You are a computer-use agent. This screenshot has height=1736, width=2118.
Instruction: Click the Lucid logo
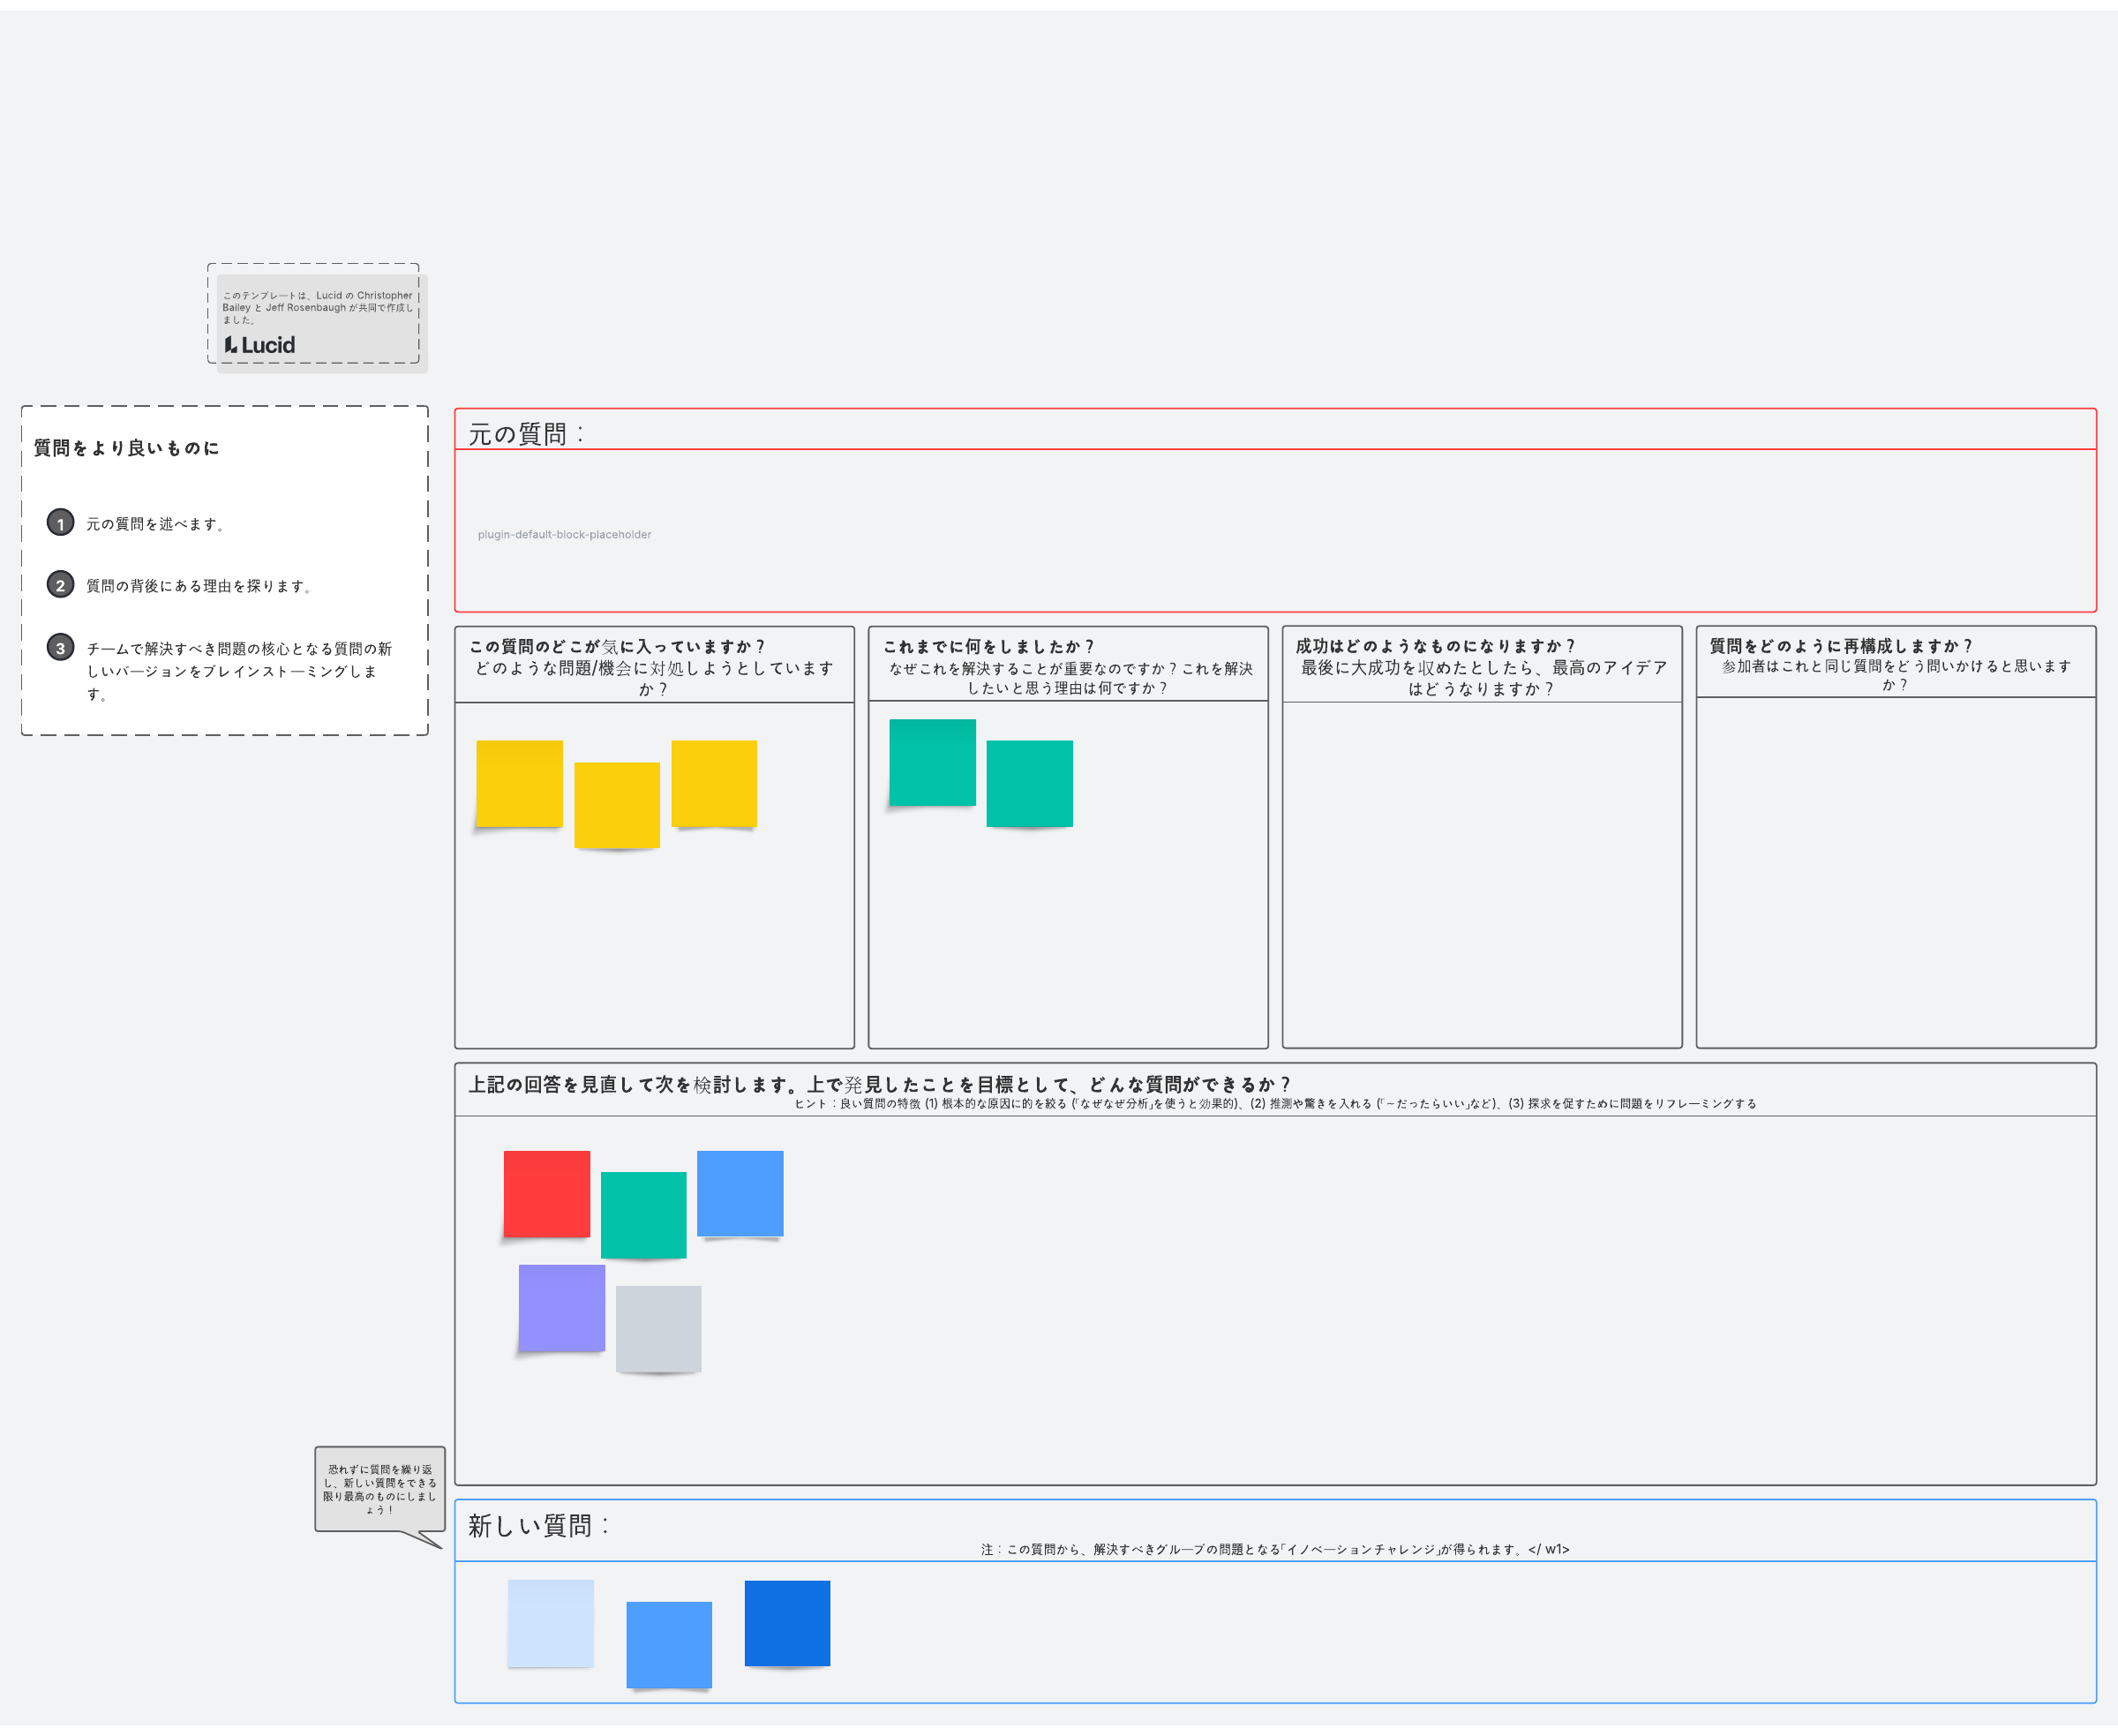coord(260,345)
